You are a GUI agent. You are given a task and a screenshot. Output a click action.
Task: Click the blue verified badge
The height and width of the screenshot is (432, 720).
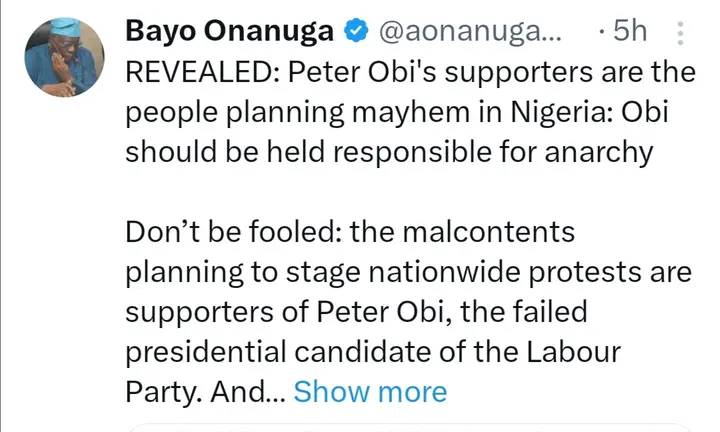point(353,33)
